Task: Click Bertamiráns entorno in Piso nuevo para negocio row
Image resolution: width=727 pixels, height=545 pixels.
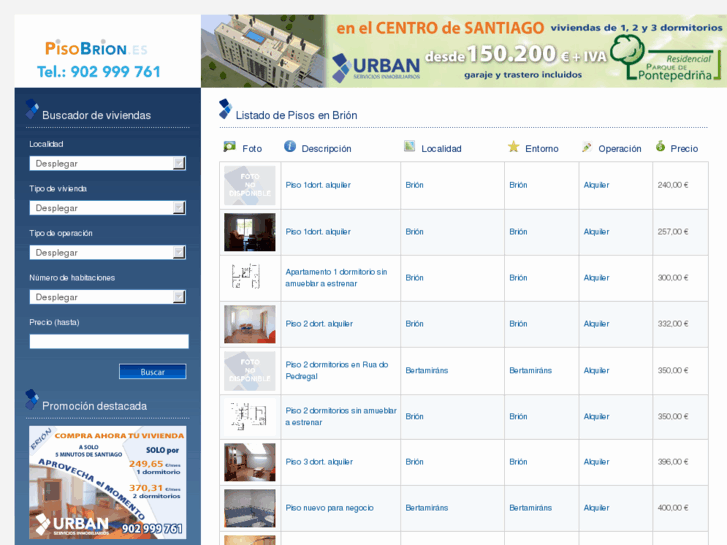Action: 530,508
